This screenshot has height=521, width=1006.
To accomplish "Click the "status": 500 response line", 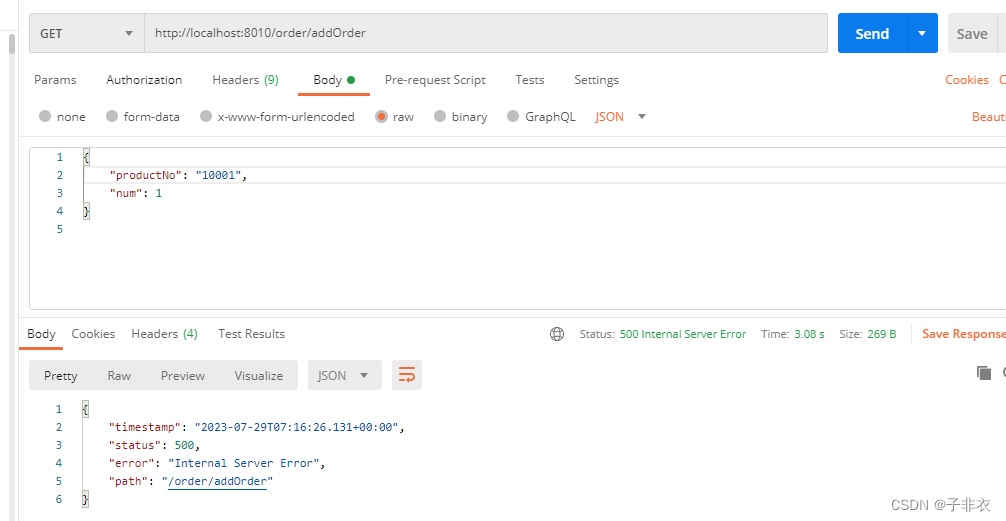I will click(x=154, y=445).
